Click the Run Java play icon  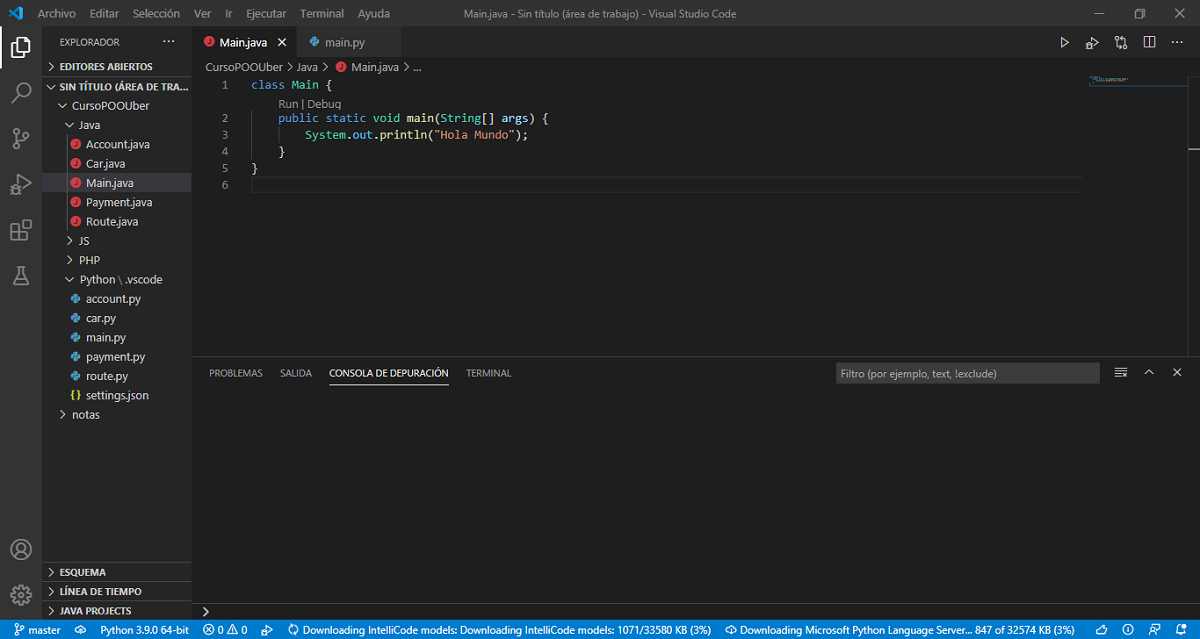pyautogui.click(x=1064, y=42)
